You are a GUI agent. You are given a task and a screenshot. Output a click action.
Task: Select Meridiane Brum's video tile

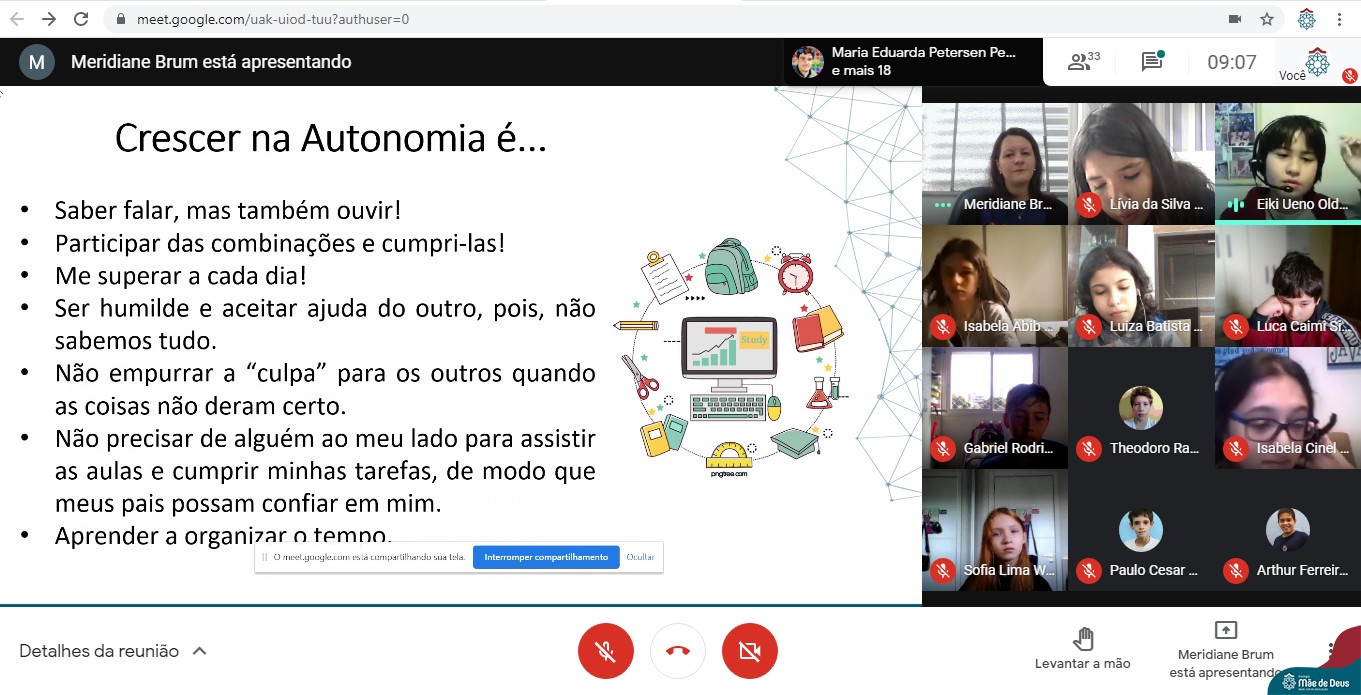pos(994,162)
